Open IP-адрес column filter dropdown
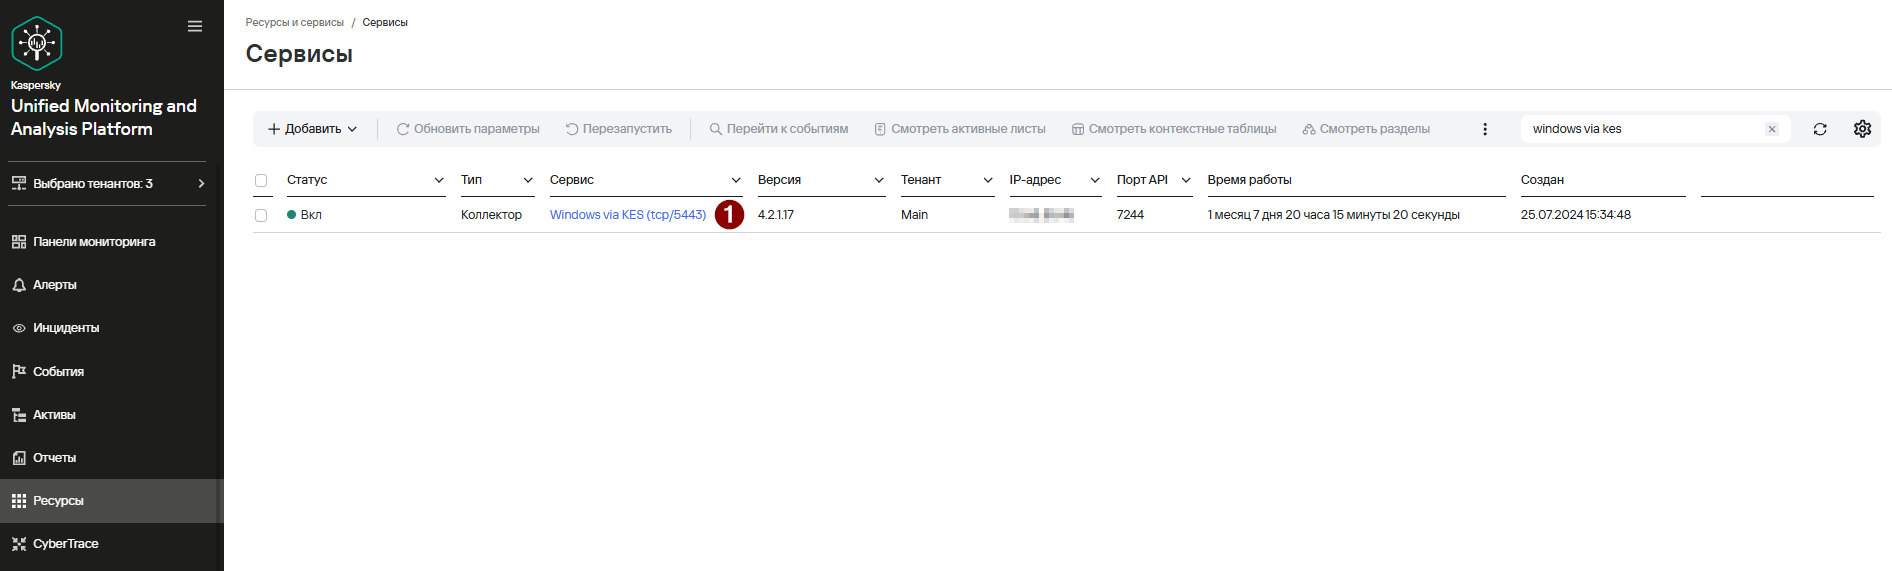This screenshot has width=1892, height=571. point(1095,180)
